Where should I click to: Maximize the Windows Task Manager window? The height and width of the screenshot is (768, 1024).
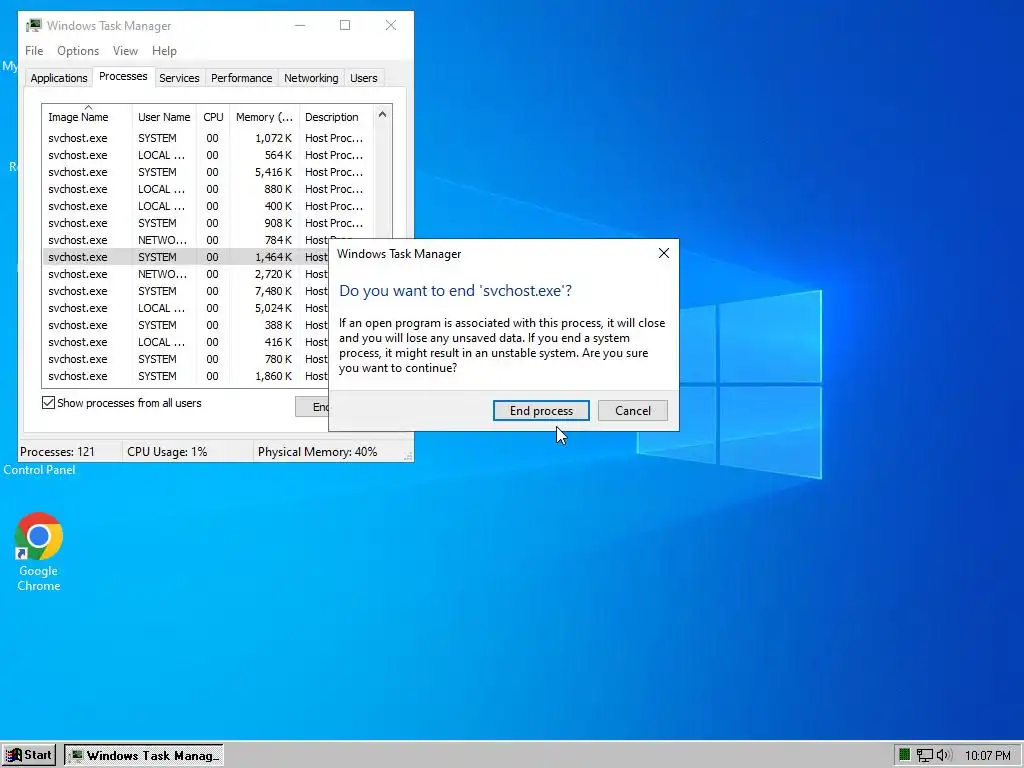pos(345,25)
